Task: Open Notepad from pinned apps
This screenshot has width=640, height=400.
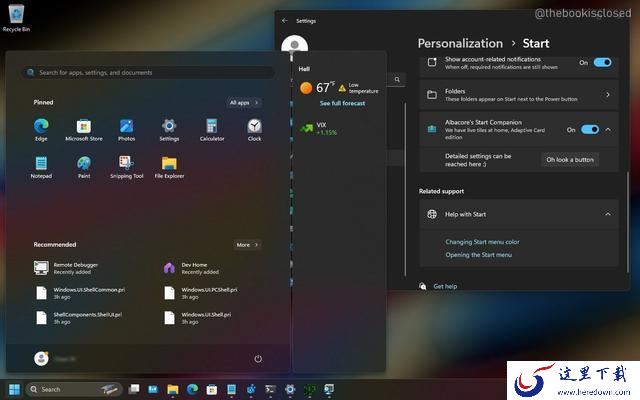Action: click(x=41, y=167)
